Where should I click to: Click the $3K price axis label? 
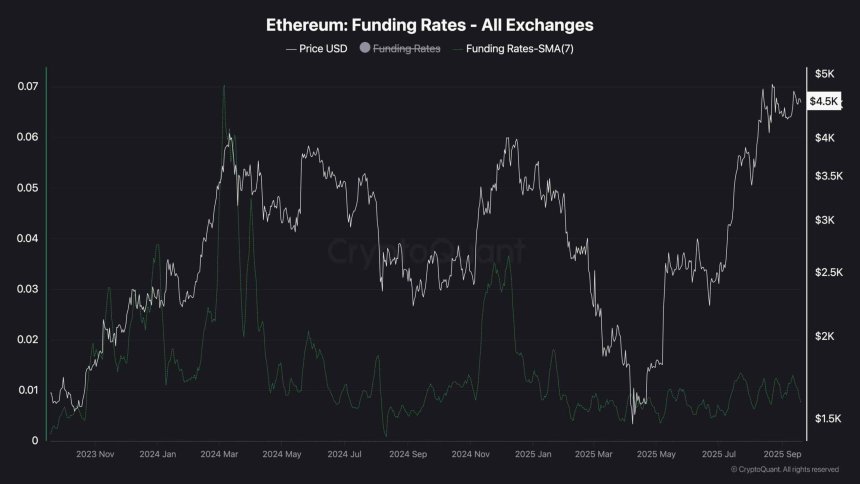click(824, 219)
